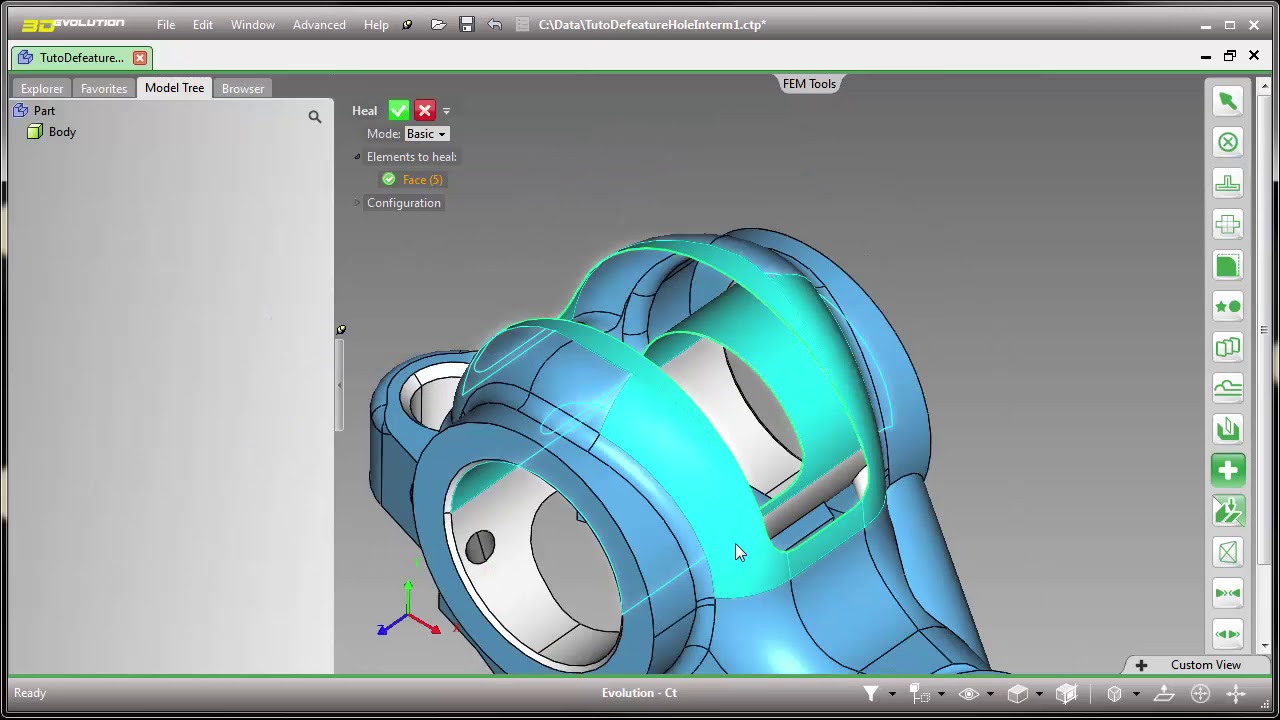The width and height of the screenshot is (1280, 720).
Task: Switch to the Browser tab
Action: point(243,88)
